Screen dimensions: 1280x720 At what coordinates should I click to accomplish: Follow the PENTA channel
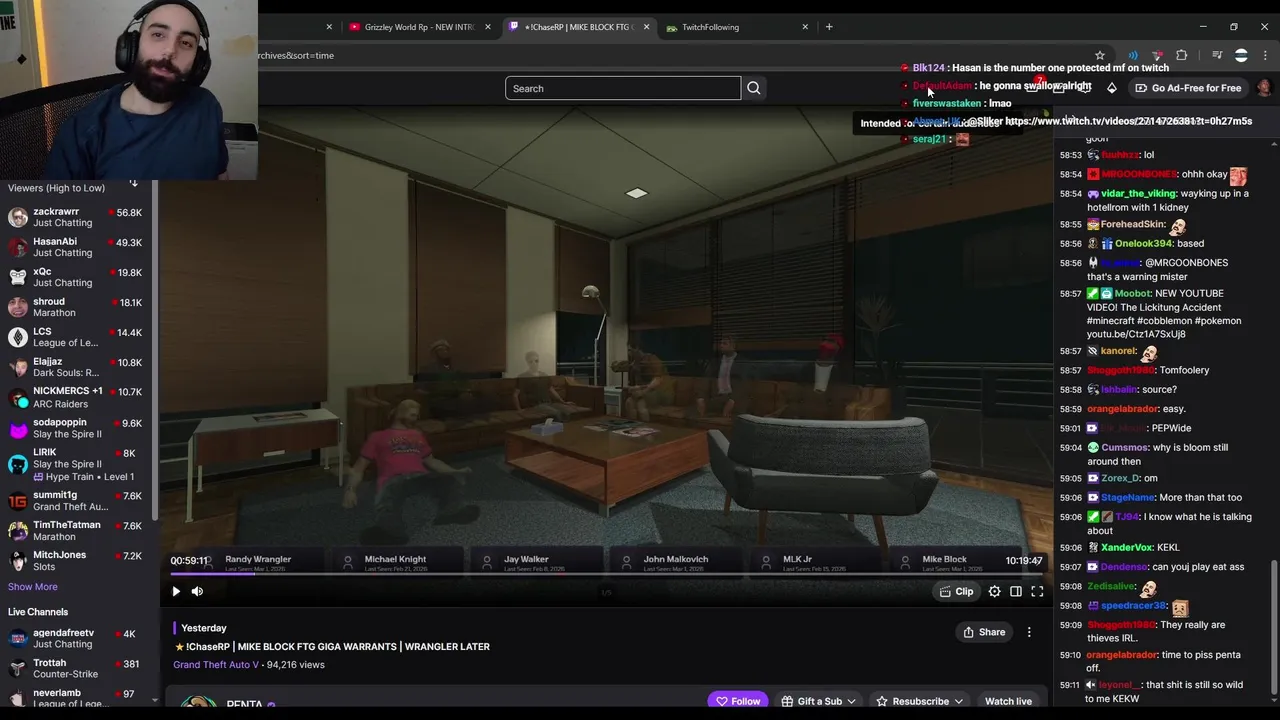738,701
